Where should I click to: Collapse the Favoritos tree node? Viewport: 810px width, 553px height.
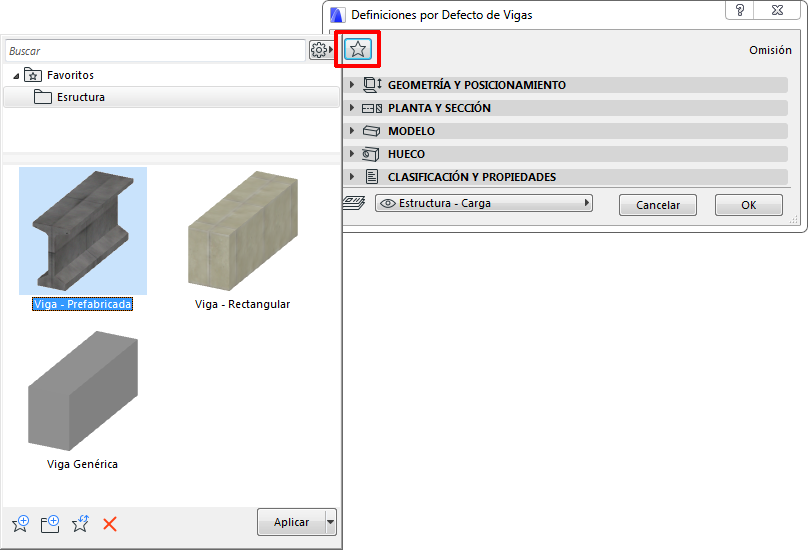[16, 76]
